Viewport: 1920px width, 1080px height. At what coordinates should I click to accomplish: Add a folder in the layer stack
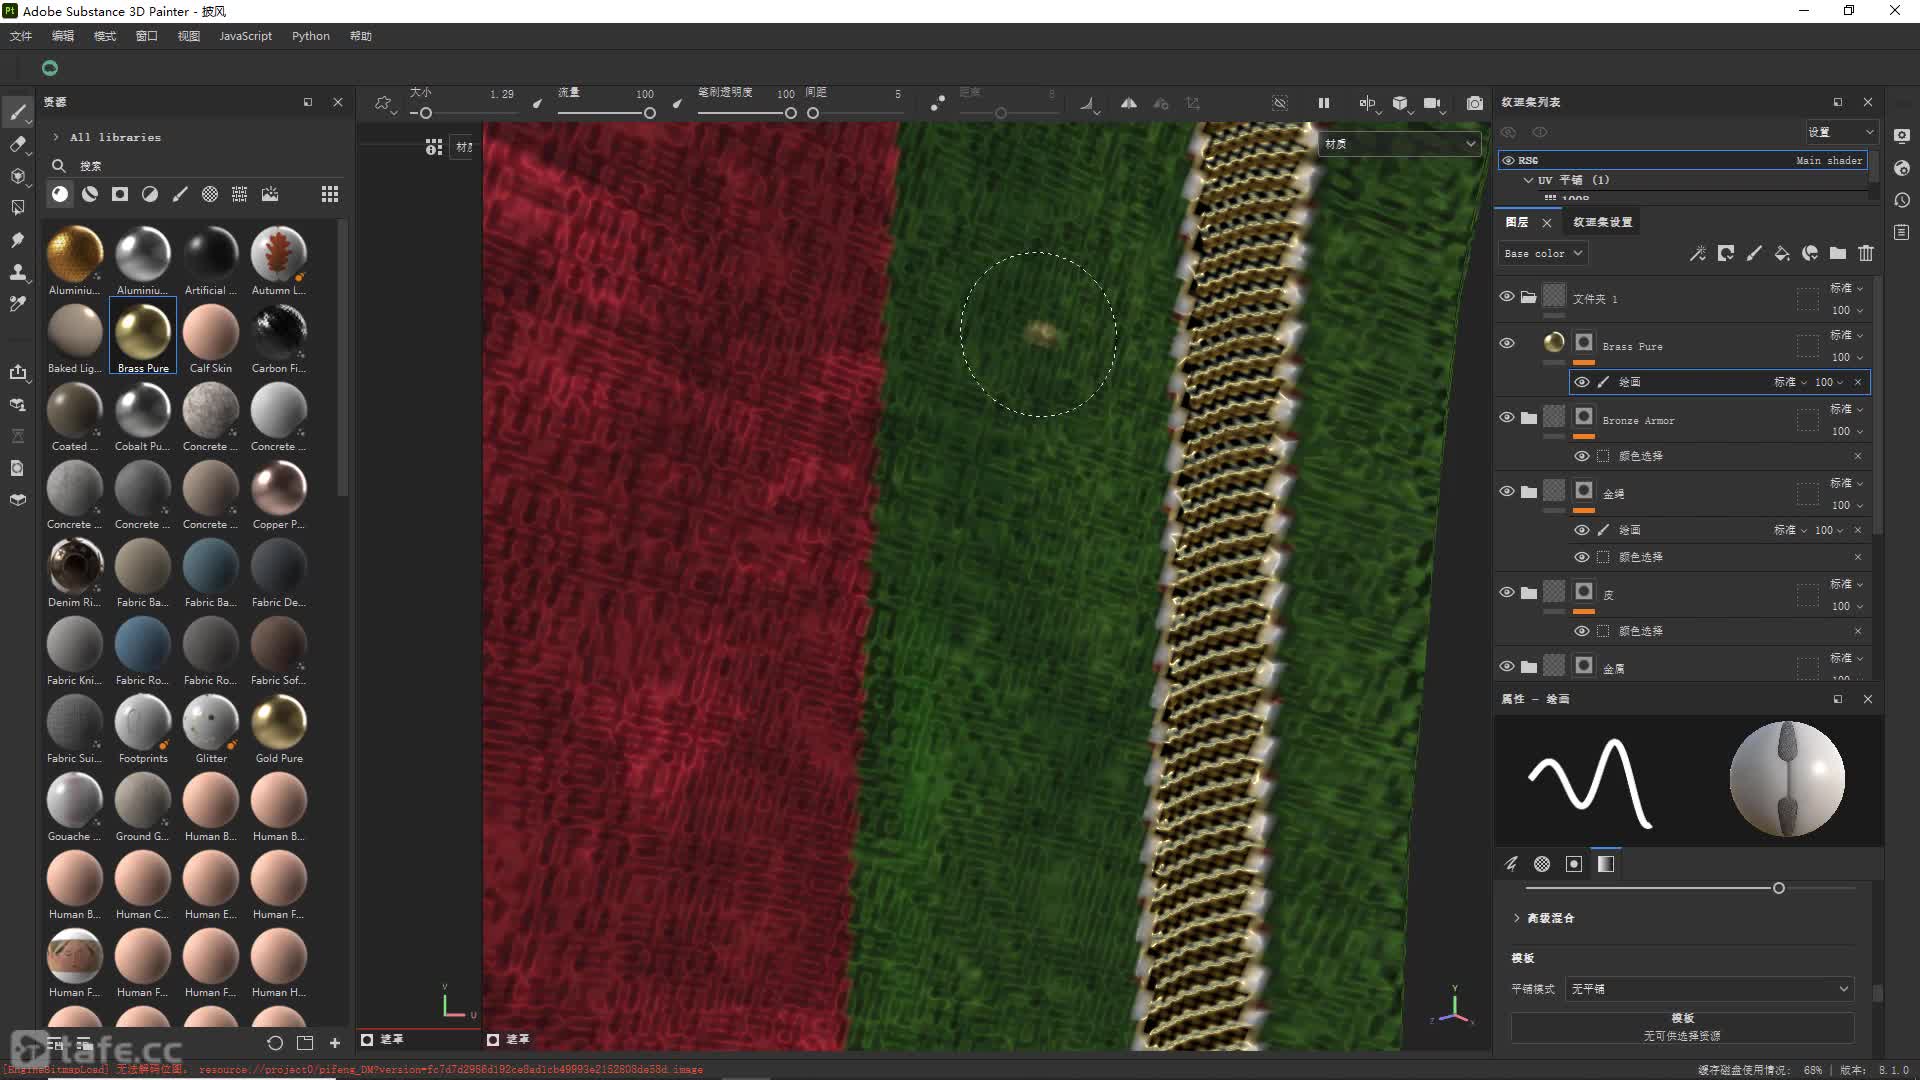pyautogui.click(x=1838, y=253)
